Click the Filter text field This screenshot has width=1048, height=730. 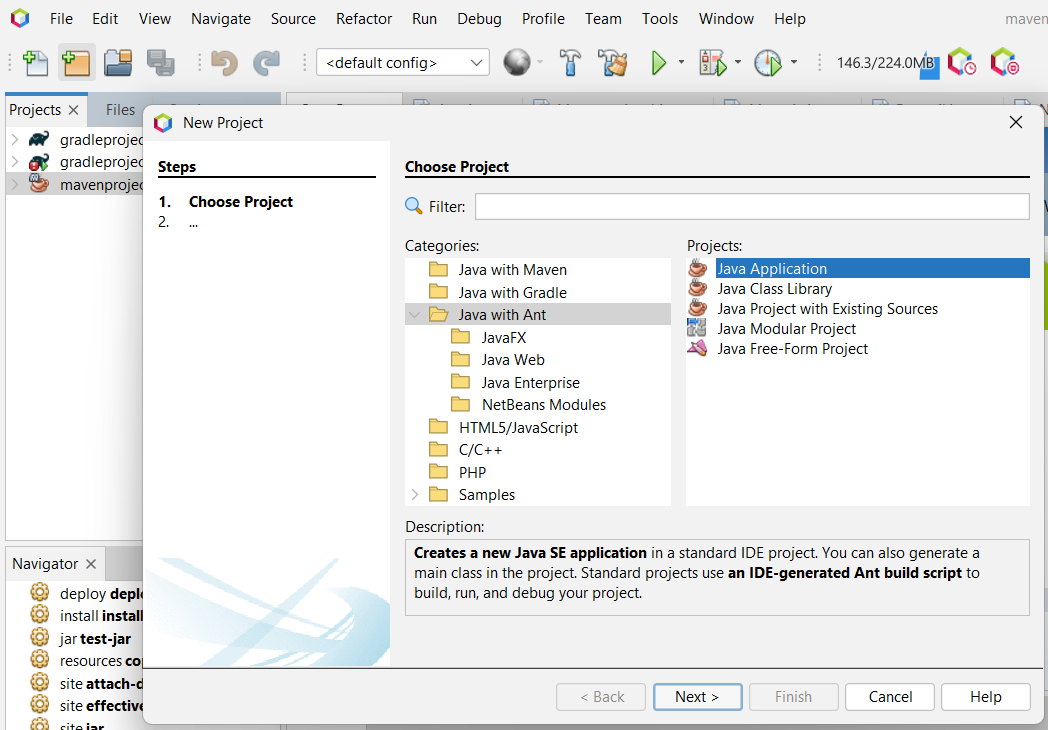click(x=752, y=207)
